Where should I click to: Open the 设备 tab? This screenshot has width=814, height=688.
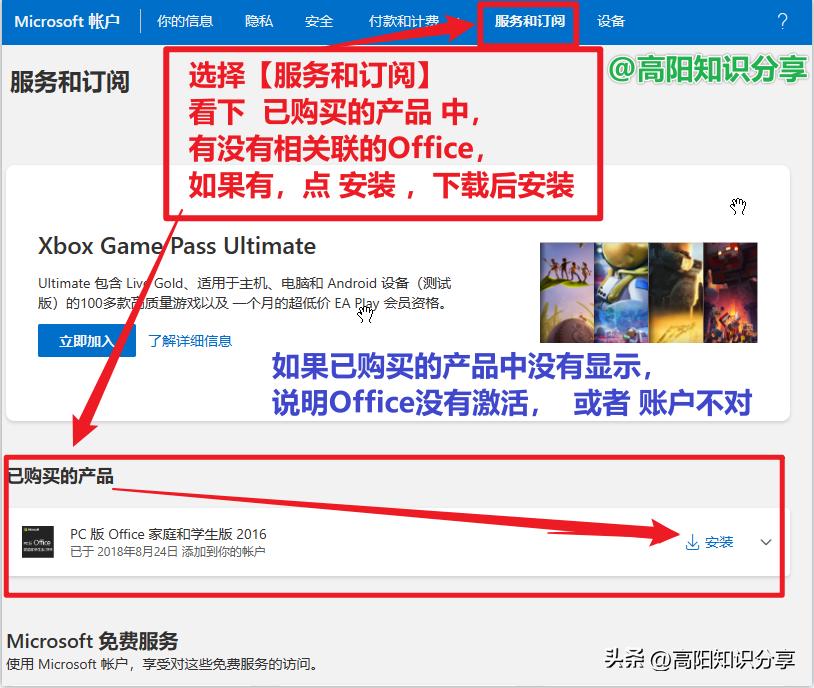[612, 20]
